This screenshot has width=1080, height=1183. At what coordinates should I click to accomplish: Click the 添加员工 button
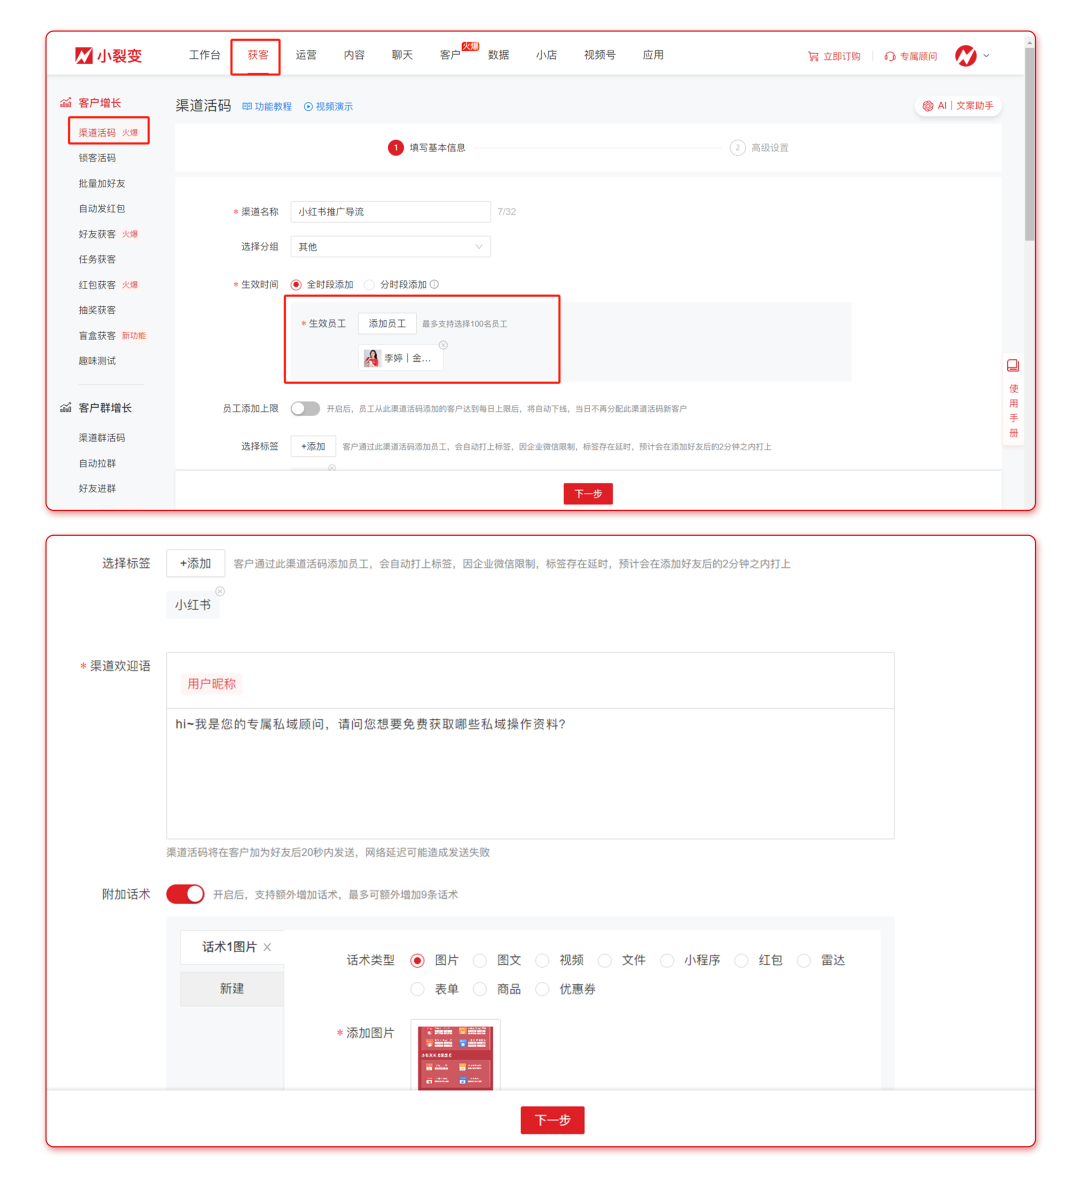pyautogui.click(x=387, y=324)
